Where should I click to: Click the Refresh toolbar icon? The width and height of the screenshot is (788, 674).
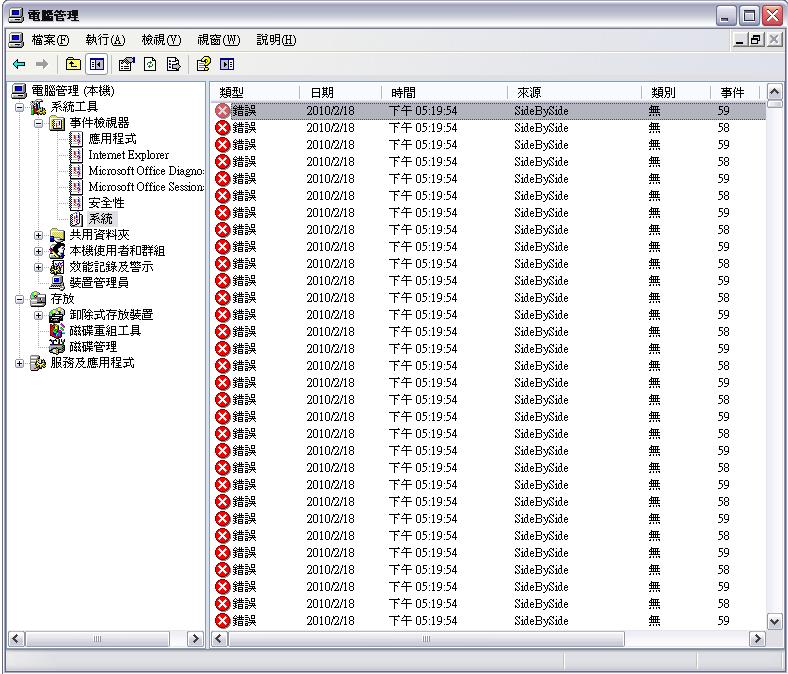tap(150, 64)
